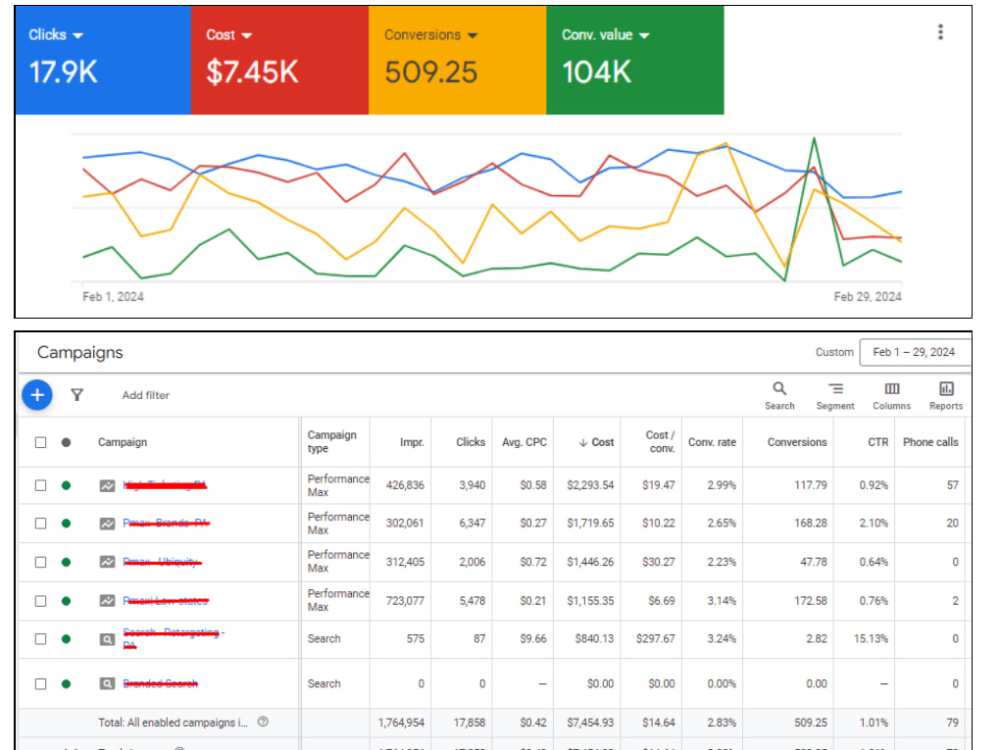The image size is (1000, 750).
Task: Check the Search campaign row costing $840.13
Action: [x=40, y=639]
